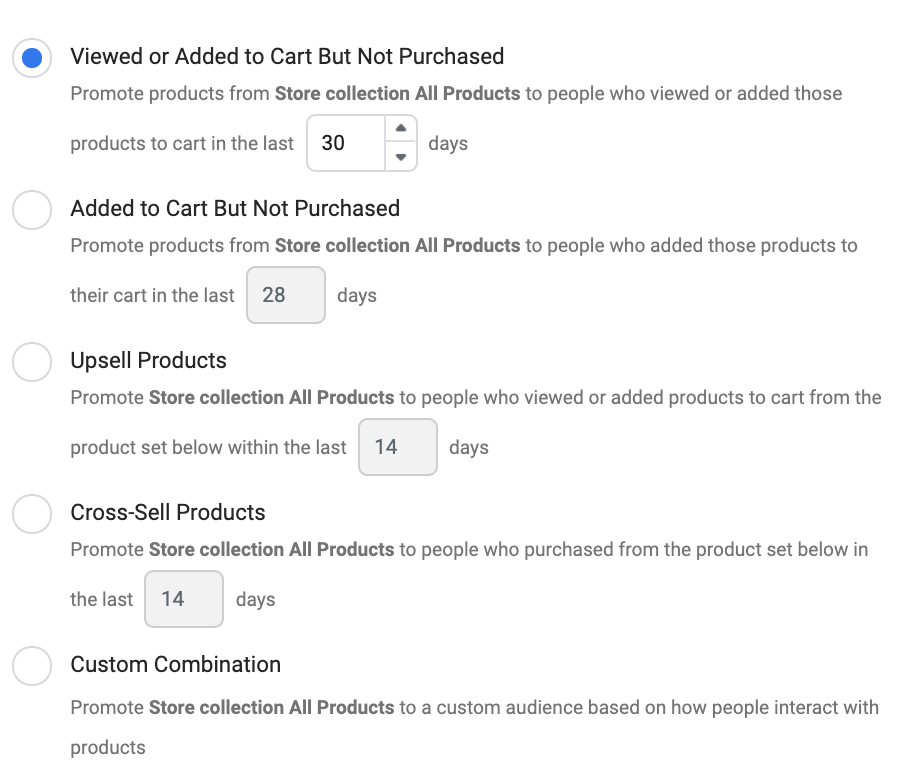Select the Cross-Sell Products radio button
898x776 pixels.
pos(32,514)
